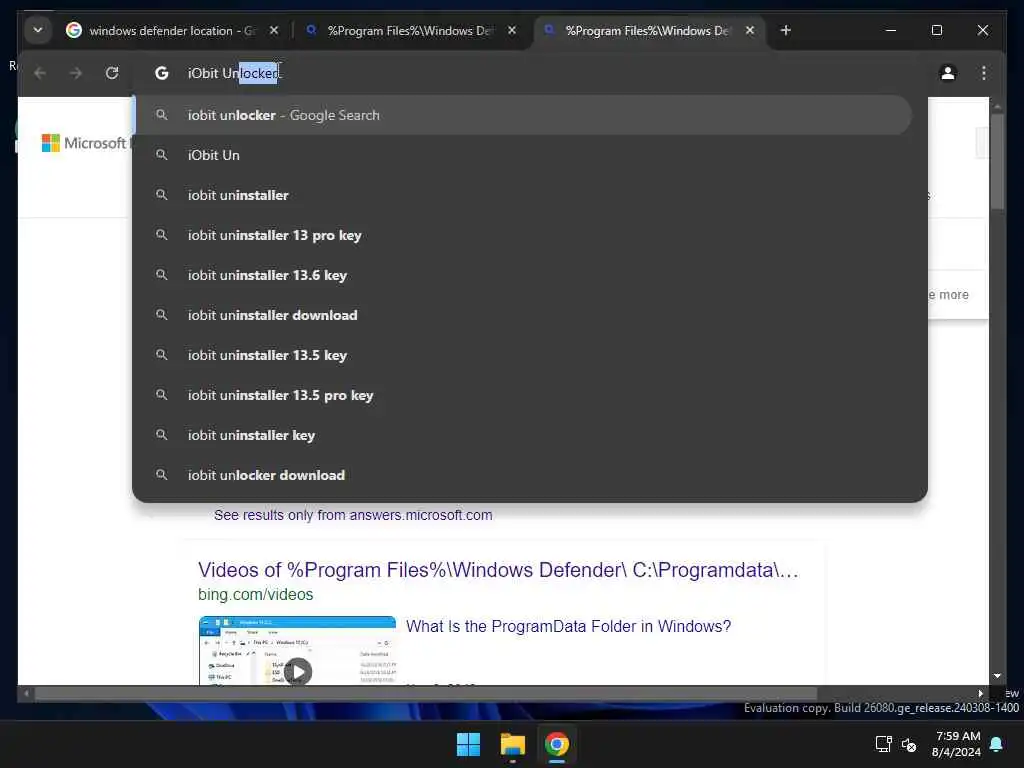Screen dimensions: 1024x768
Task: Select 'iobit uninstaller 13.5 key' suggestion
Action: [522, 355]
